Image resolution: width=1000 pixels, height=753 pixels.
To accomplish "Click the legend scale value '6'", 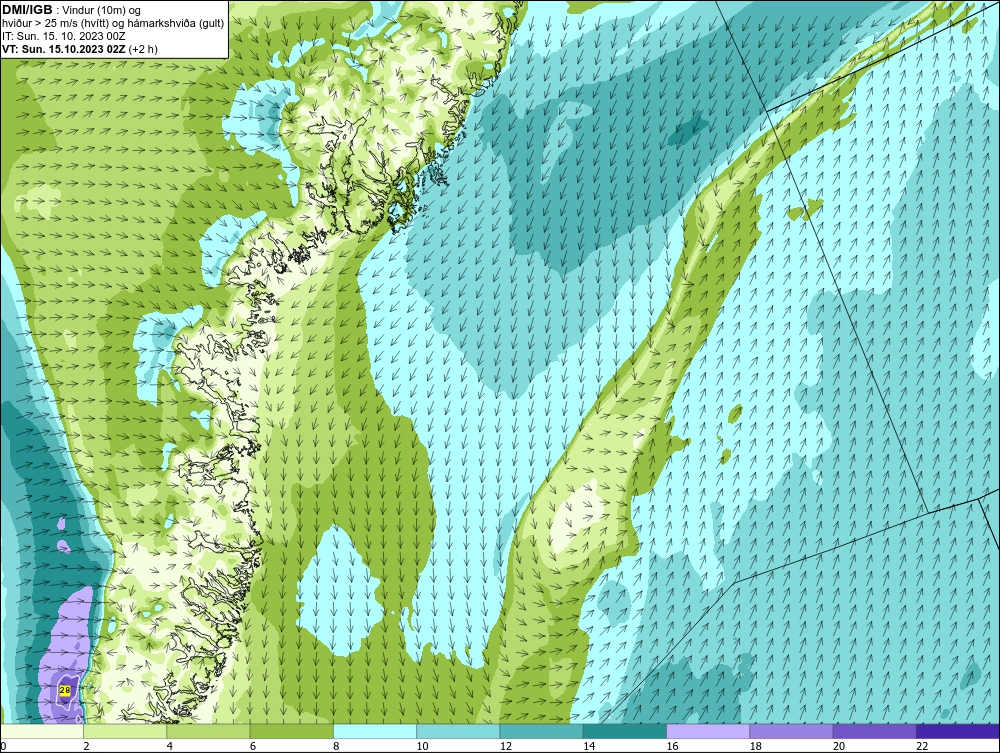I will (x=253, y=747).
